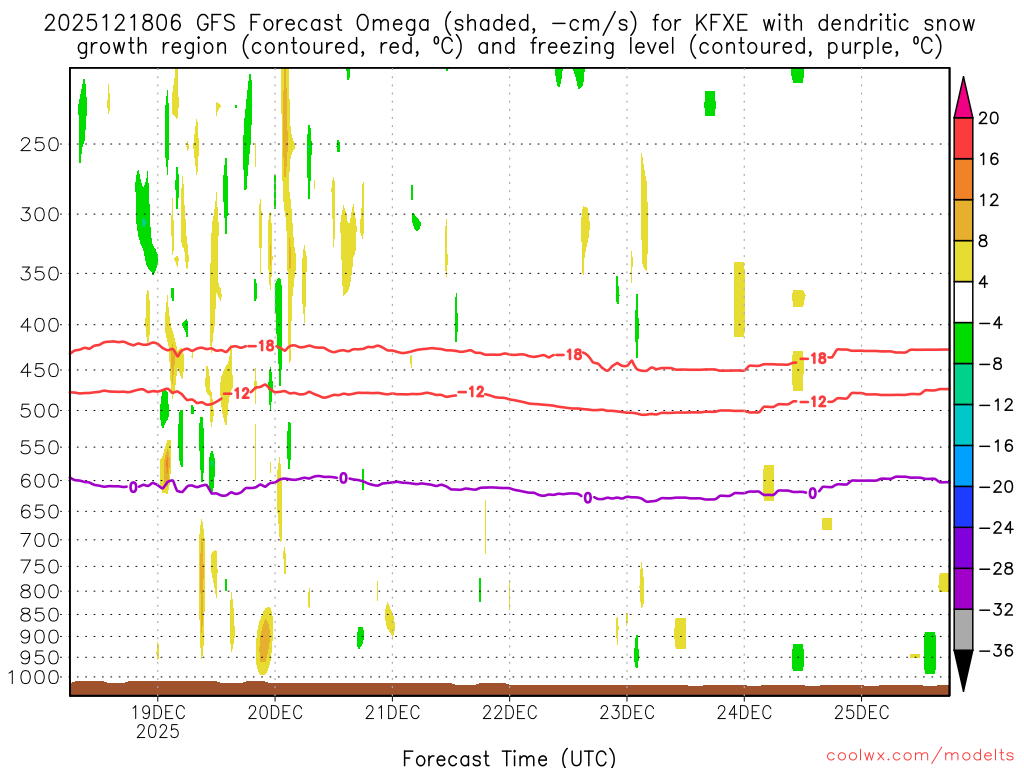Click the 850 pressure level label

[40, 615]
